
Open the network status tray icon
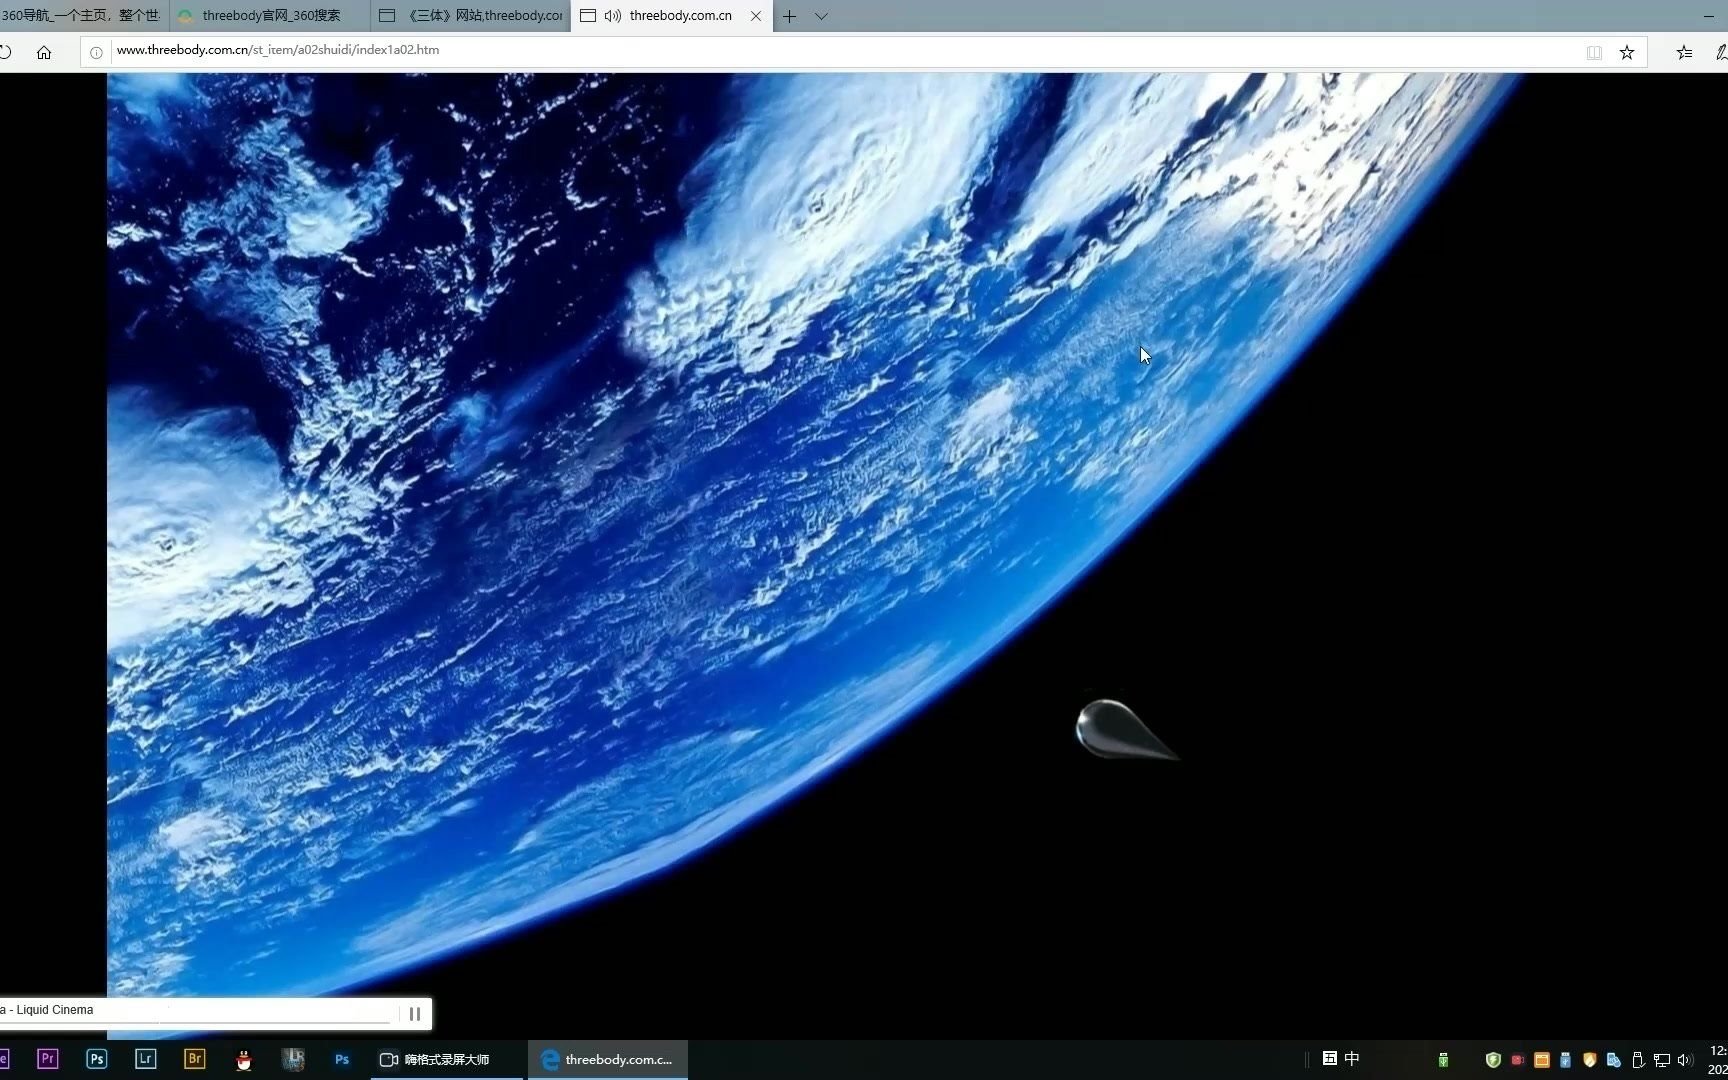pos(1661,1060)
